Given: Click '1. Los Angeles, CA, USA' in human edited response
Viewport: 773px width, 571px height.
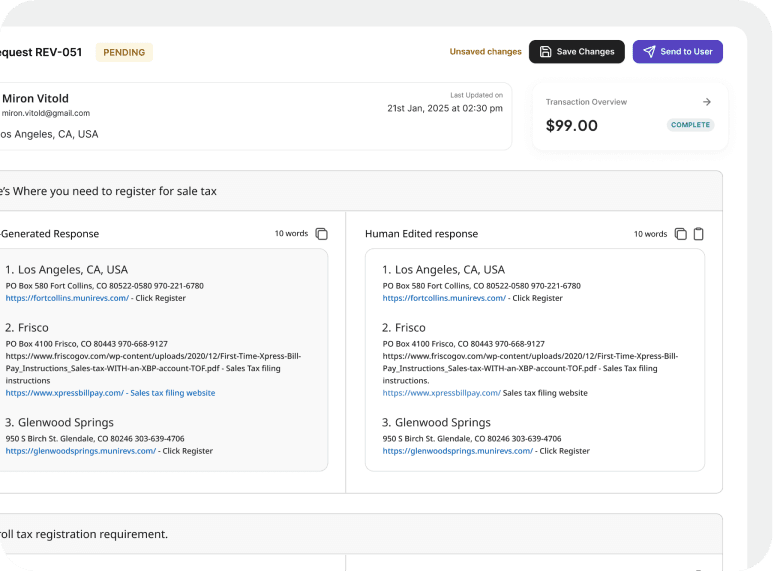Looking at the screenshot, I should click(x=443, y=270).
